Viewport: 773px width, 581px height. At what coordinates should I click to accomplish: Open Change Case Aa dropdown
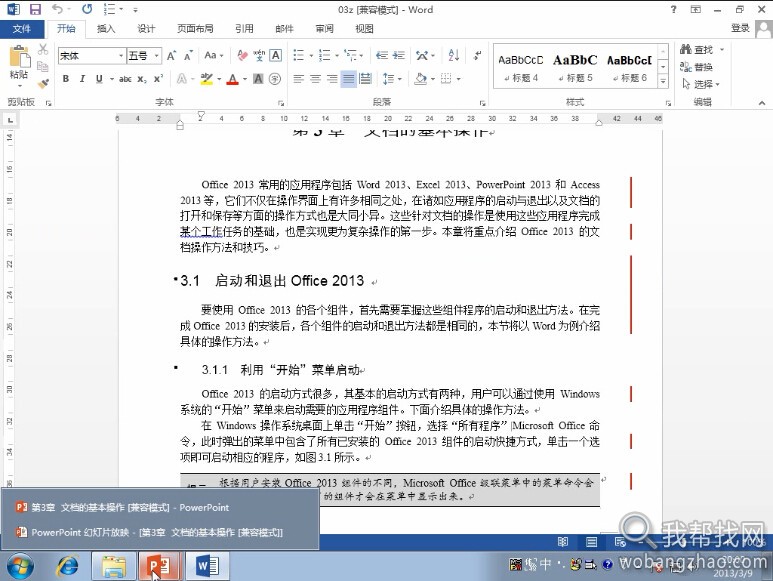tap(214, 56)
